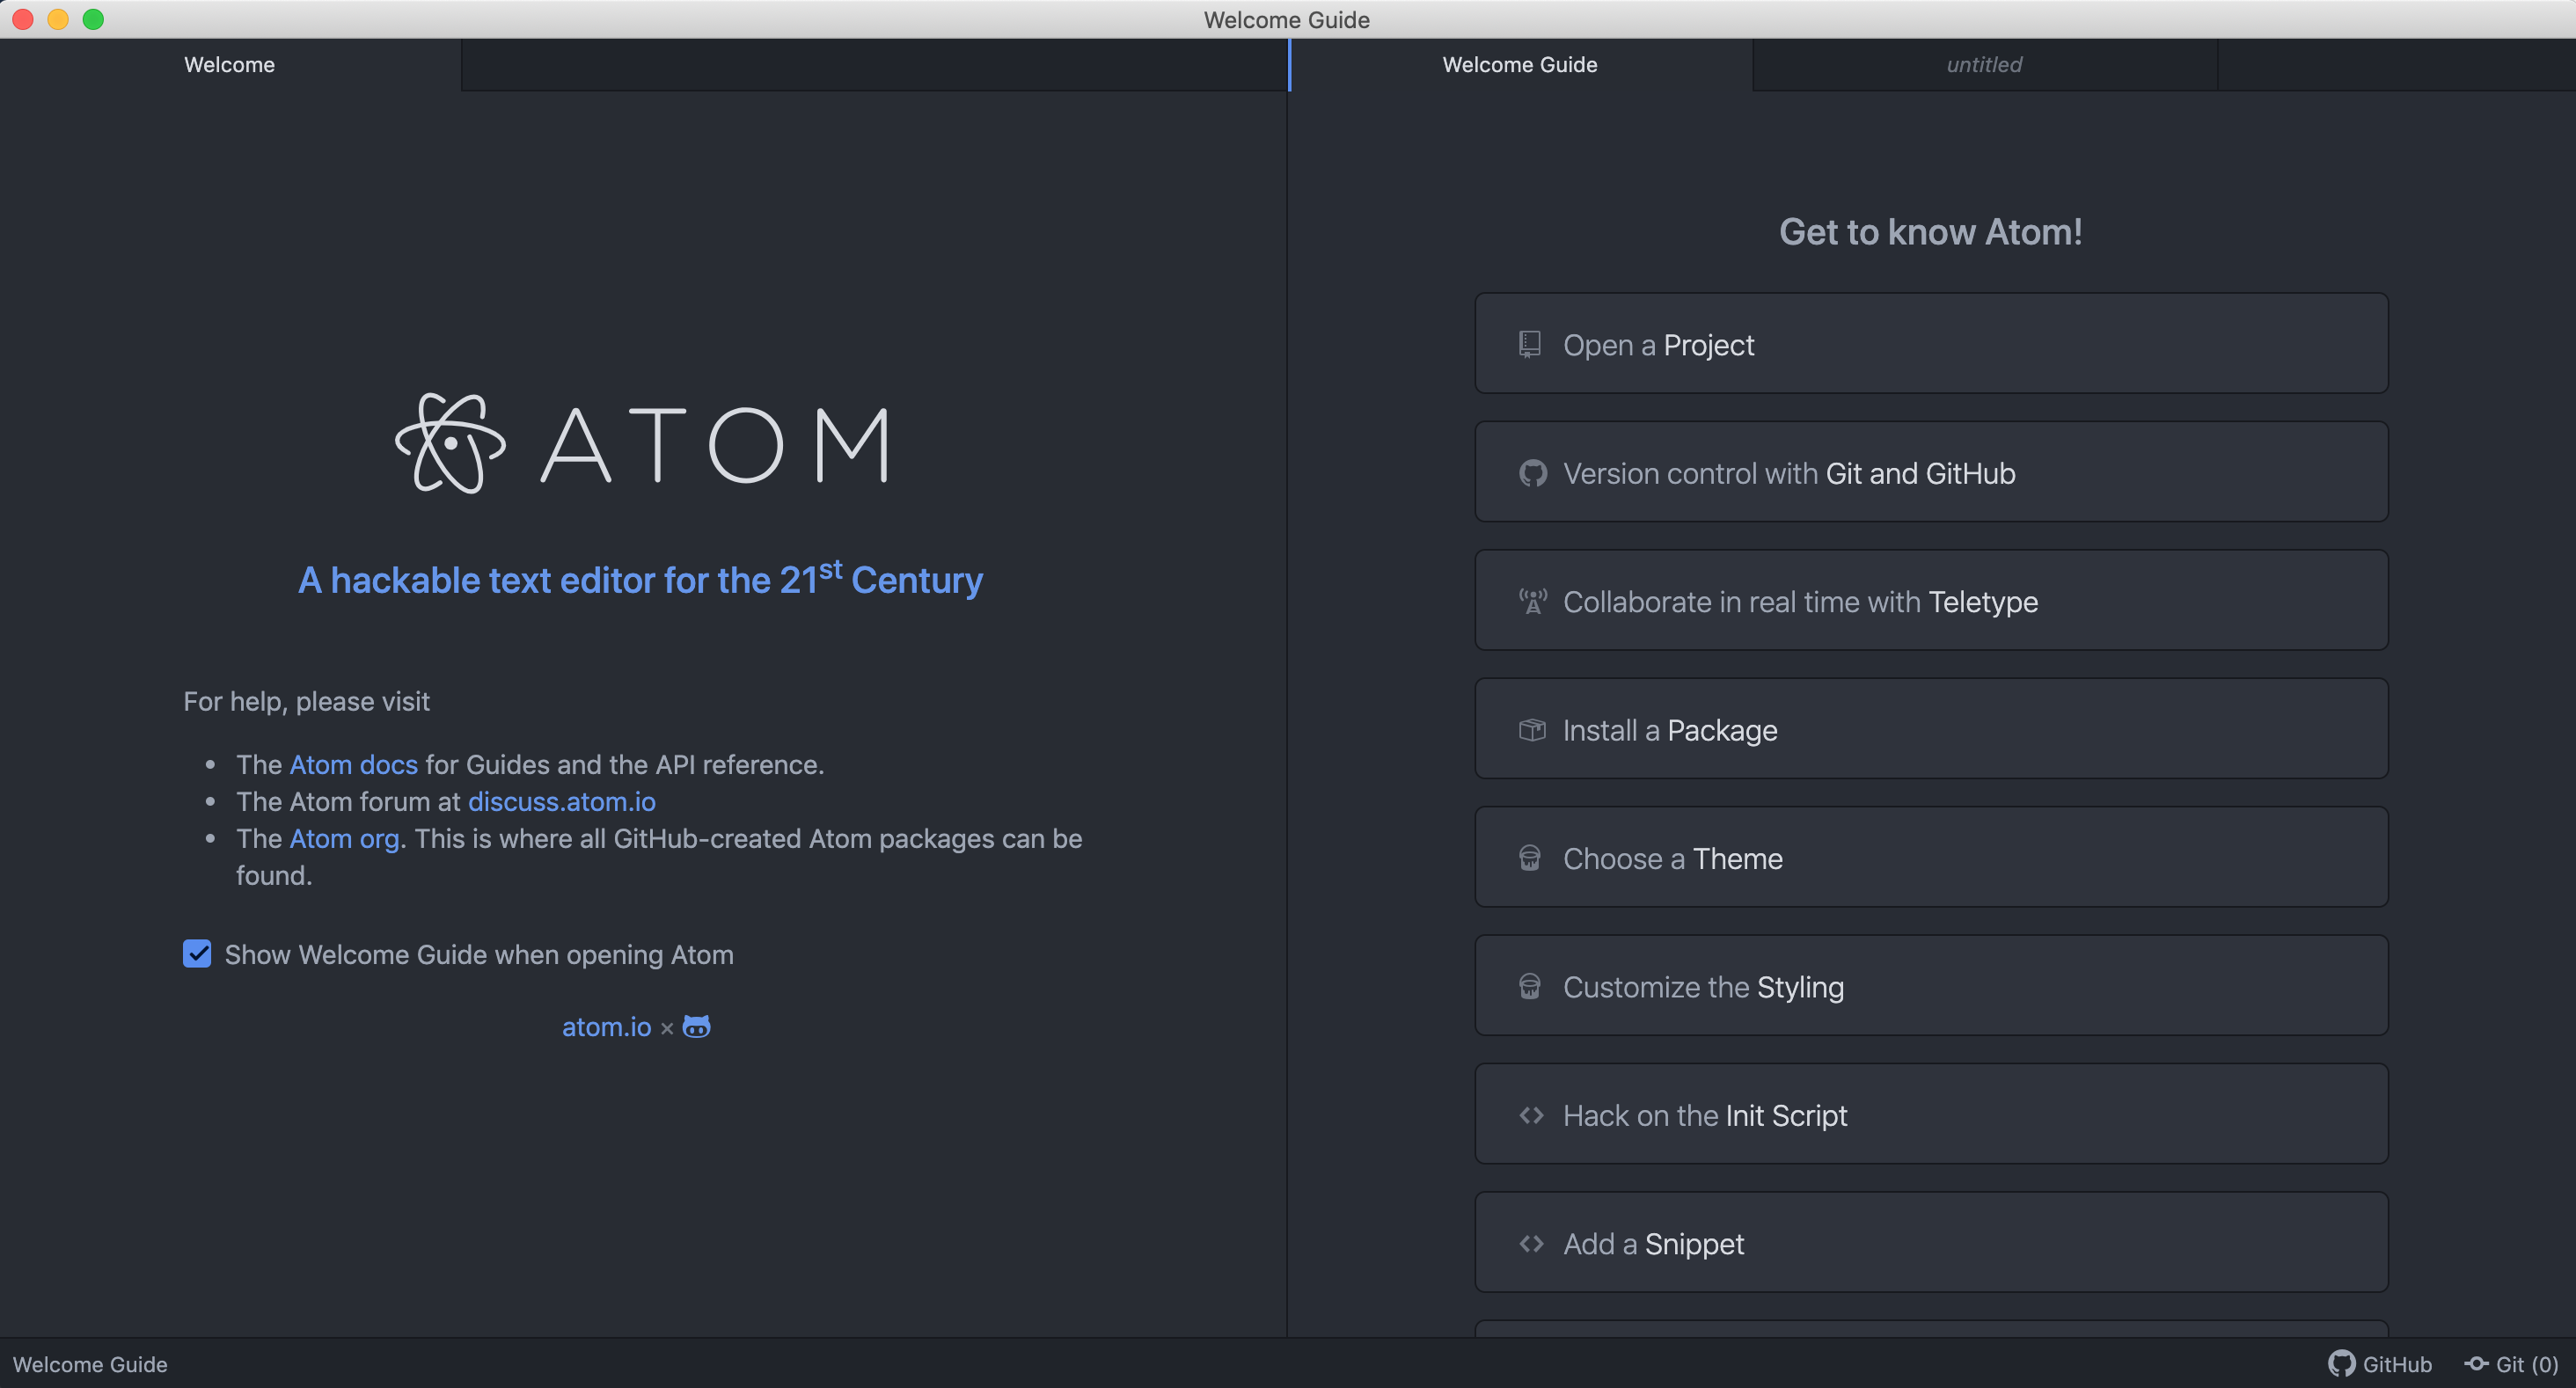Image resolution: width=2576 pixels, height=1388 pixels.
Task: Click the Welcome Guide status bar label
Action: [90, 1364]
